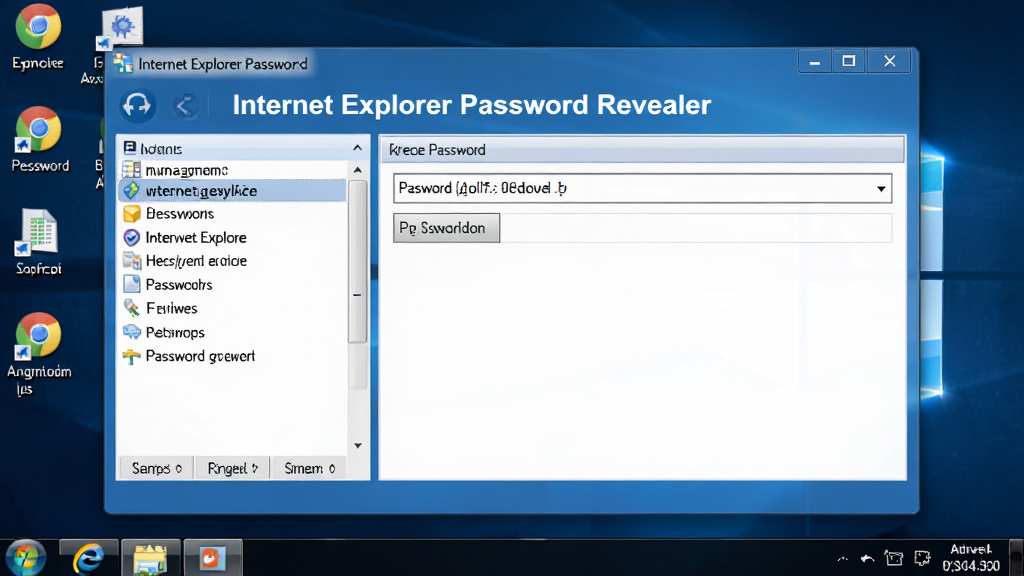This screenshot has width=1024, height=576.
Task: Select the Besswons list entry
Action: point(232,214)
